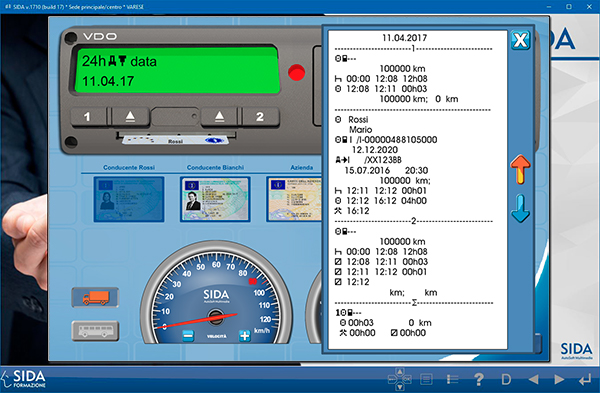The width and height of the screenshot is (600, 393).
Task: Select Conducente Bianchi driver card
Action: point(215,199)
